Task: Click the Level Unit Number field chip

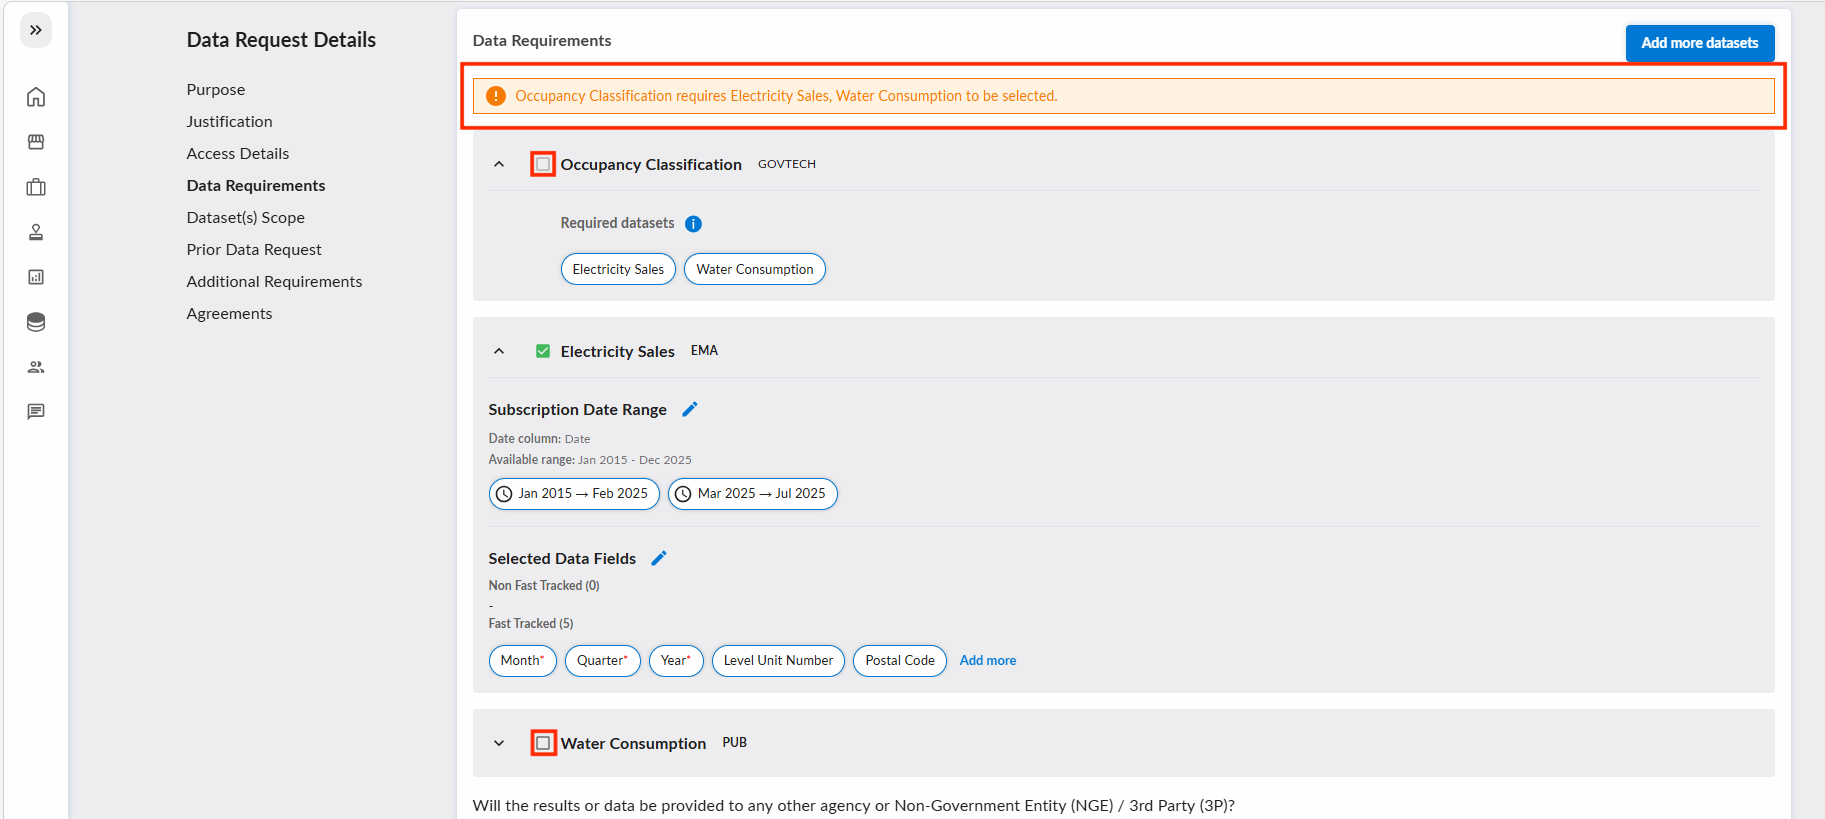Action: pyautogui.click(x=778, y=661)
